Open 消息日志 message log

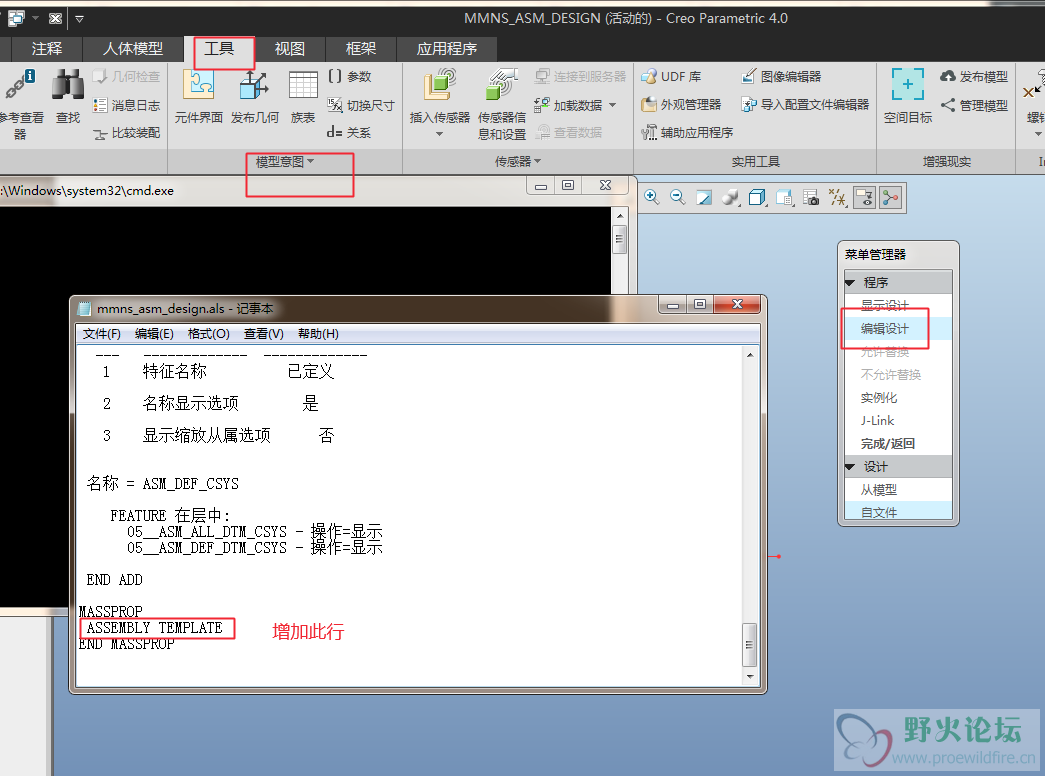[x=127, y=105]
